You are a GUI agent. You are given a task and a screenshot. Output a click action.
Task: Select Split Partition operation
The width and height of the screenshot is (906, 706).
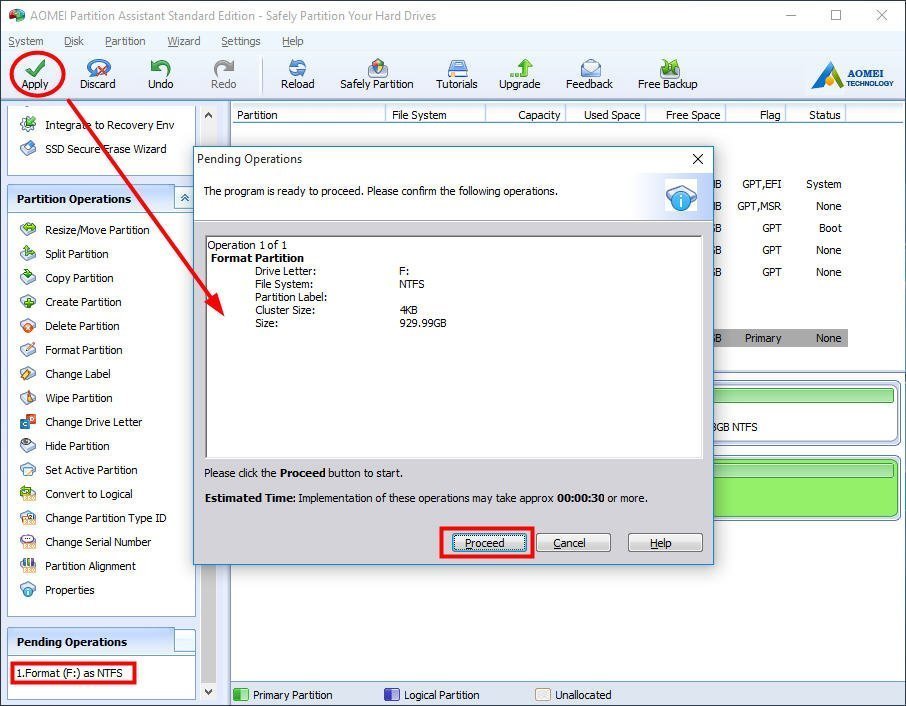click(64, 254)
